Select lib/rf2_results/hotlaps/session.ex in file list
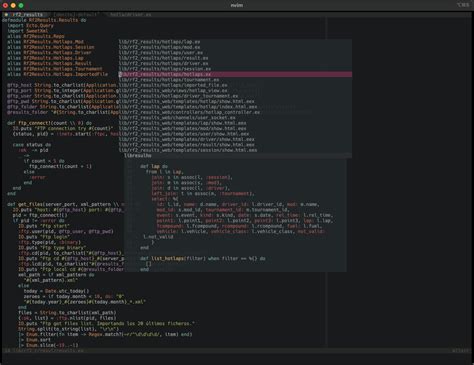This screenshot has height=365, width=474. [x=165, y=69]
